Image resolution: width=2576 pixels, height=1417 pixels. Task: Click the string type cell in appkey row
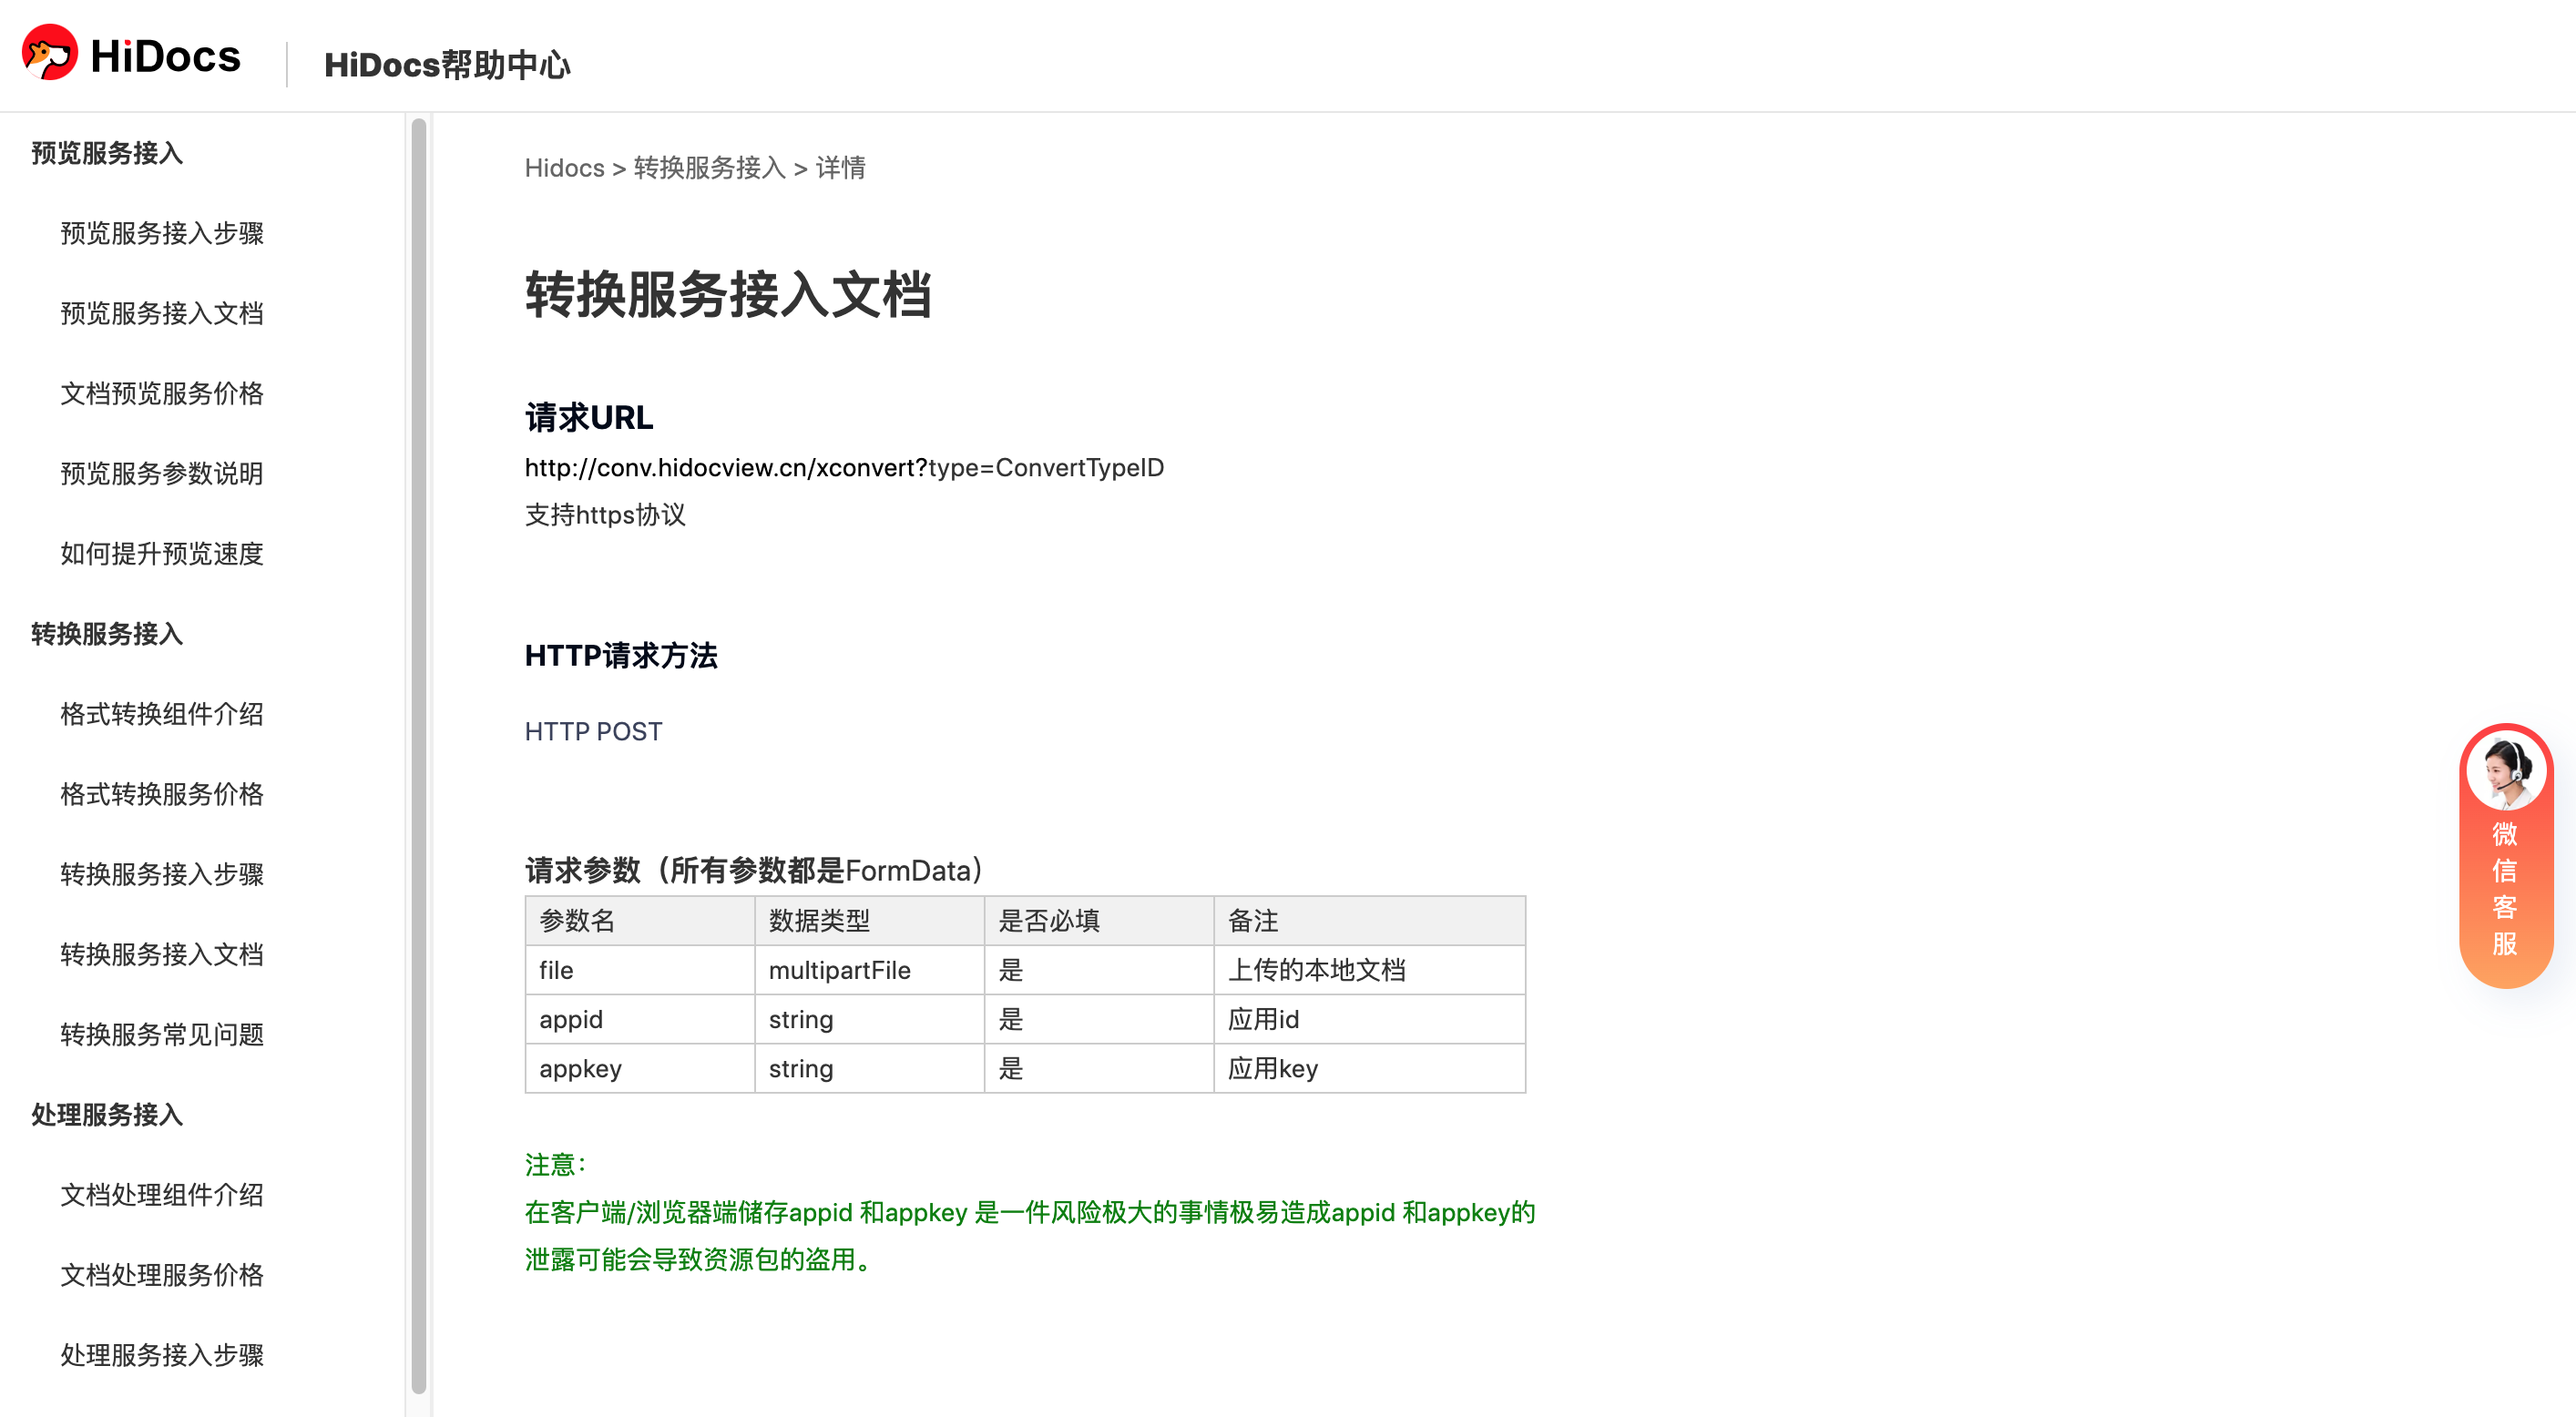point(869,1069)
